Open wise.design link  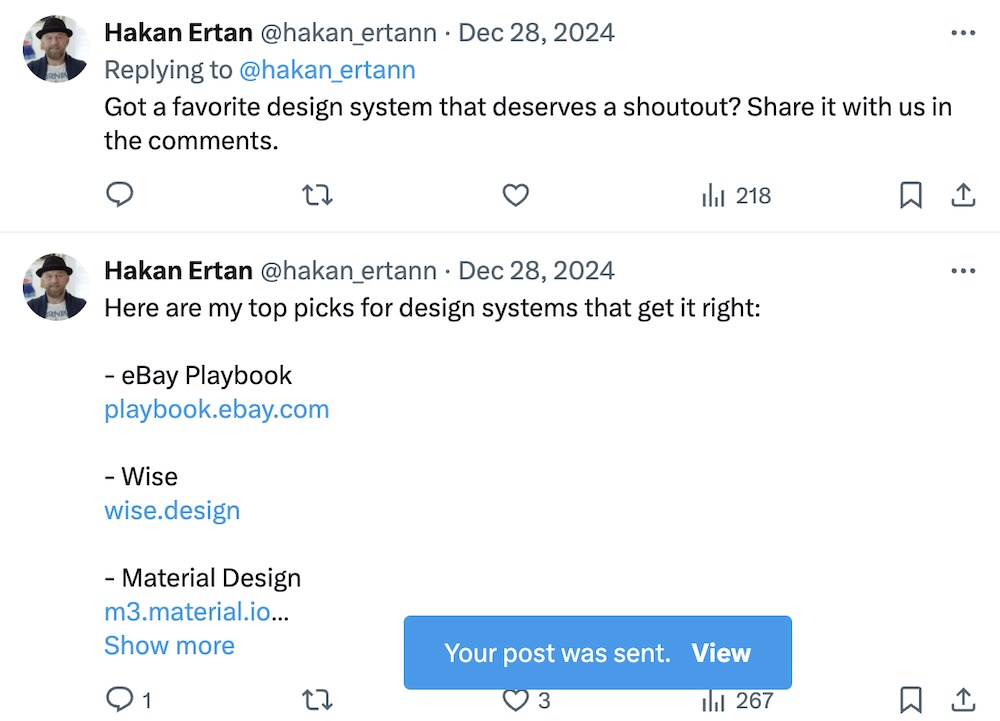[172, 510]
